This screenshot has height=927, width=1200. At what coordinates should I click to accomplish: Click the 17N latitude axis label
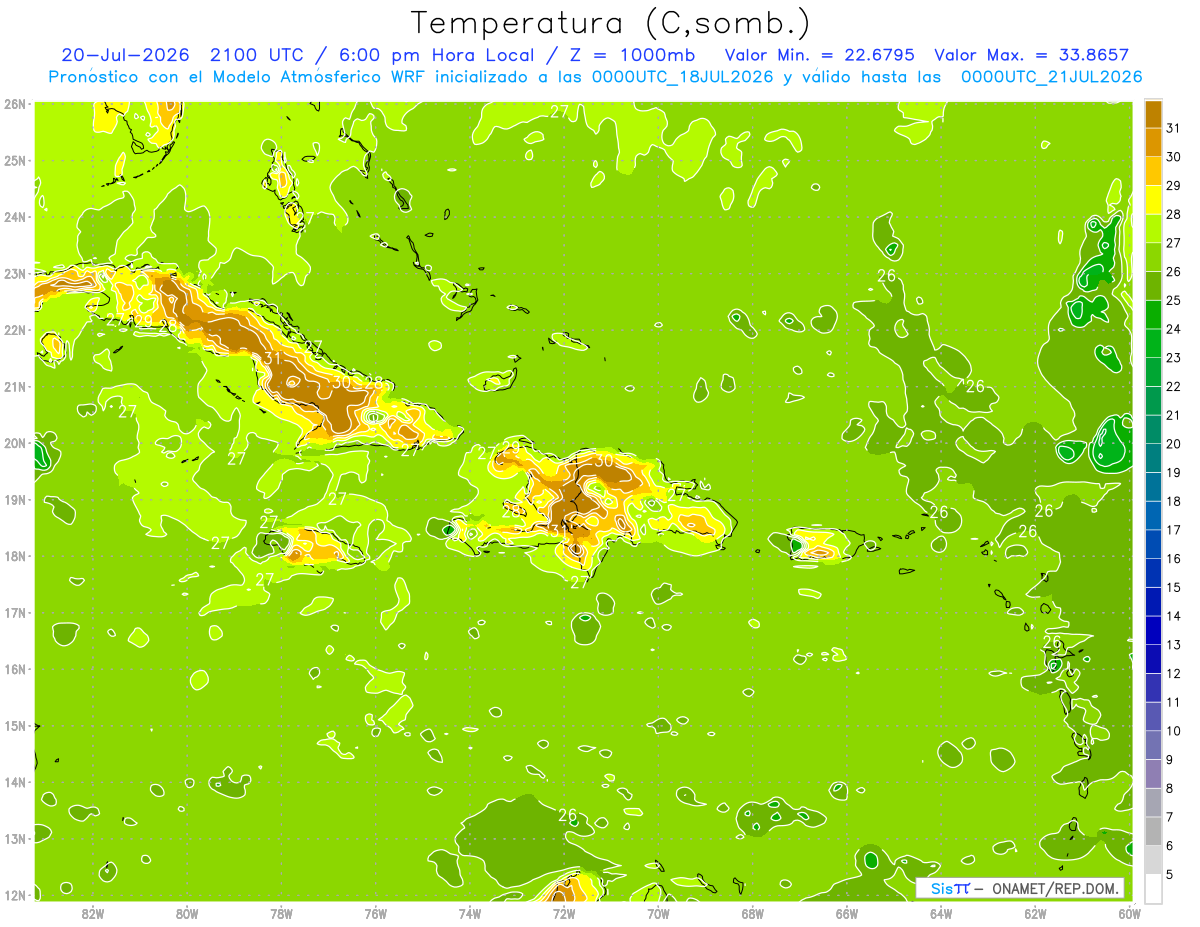pyautogui.click(x=15, y=613)
